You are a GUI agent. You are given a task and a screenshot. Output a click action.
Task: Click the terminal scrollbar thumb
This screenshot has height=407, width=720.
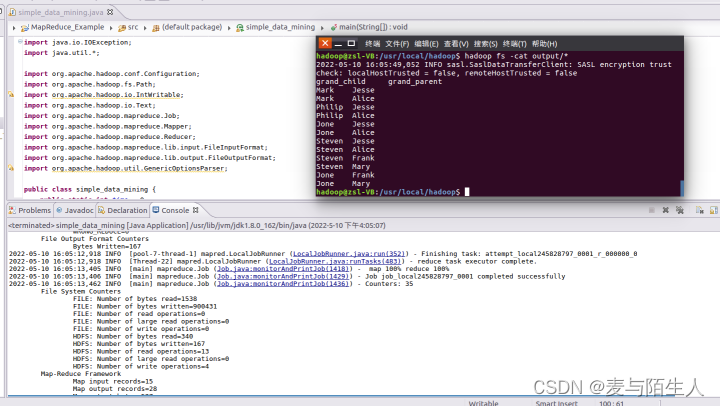[682, 188]
